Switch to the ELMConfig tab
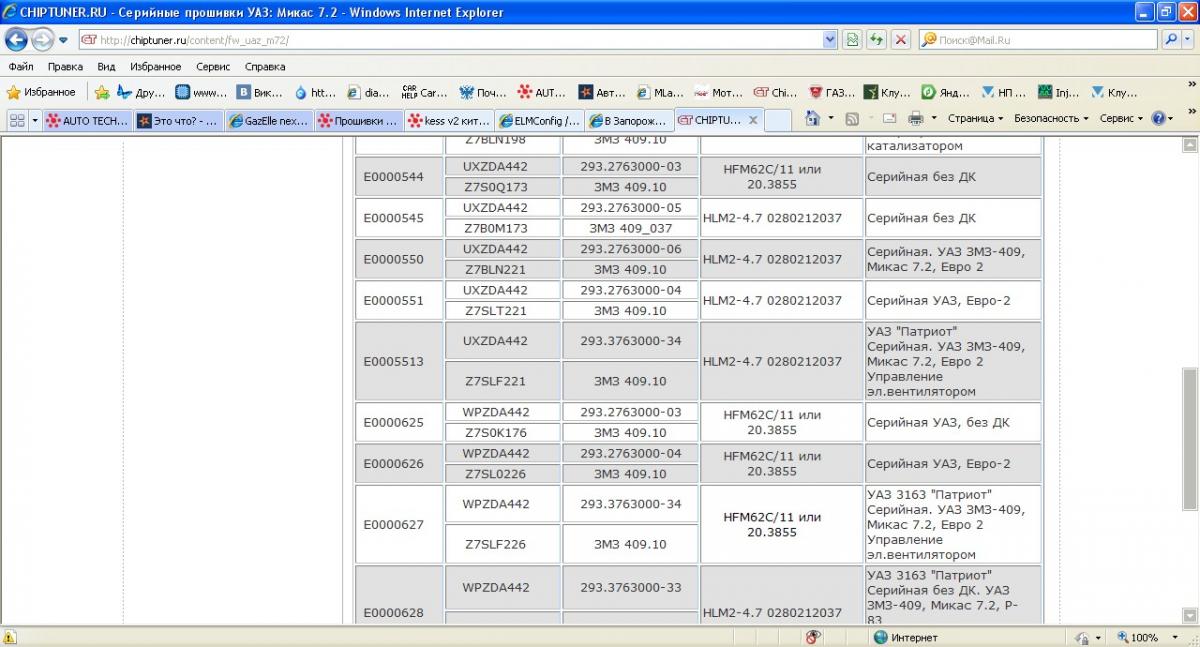 [539, 121]
